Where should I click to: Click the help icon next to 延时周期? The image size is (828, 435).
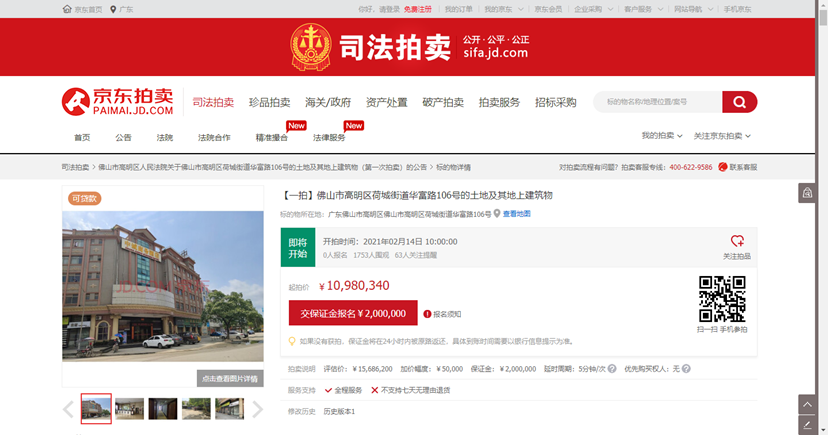[612, 369]
